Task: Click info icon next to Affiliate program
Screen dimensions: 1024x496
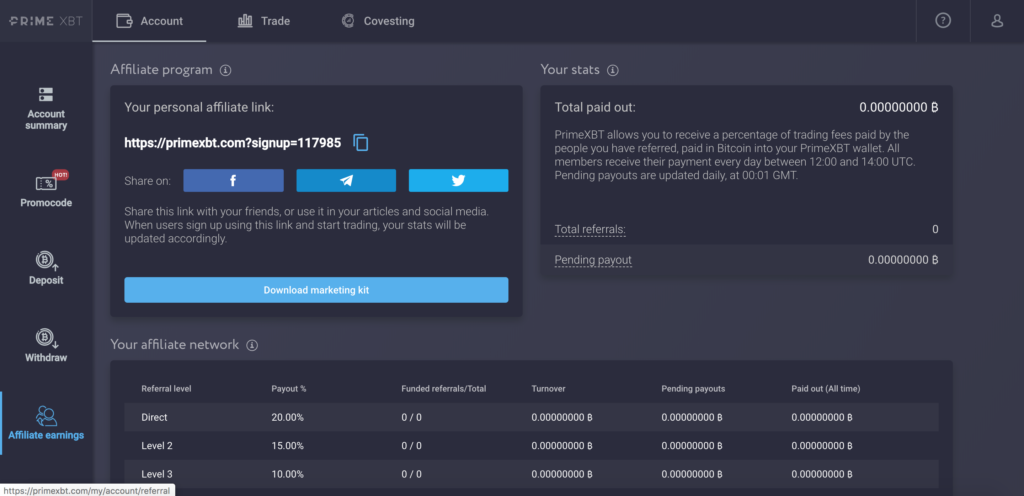Action: (x=225, y=70)
